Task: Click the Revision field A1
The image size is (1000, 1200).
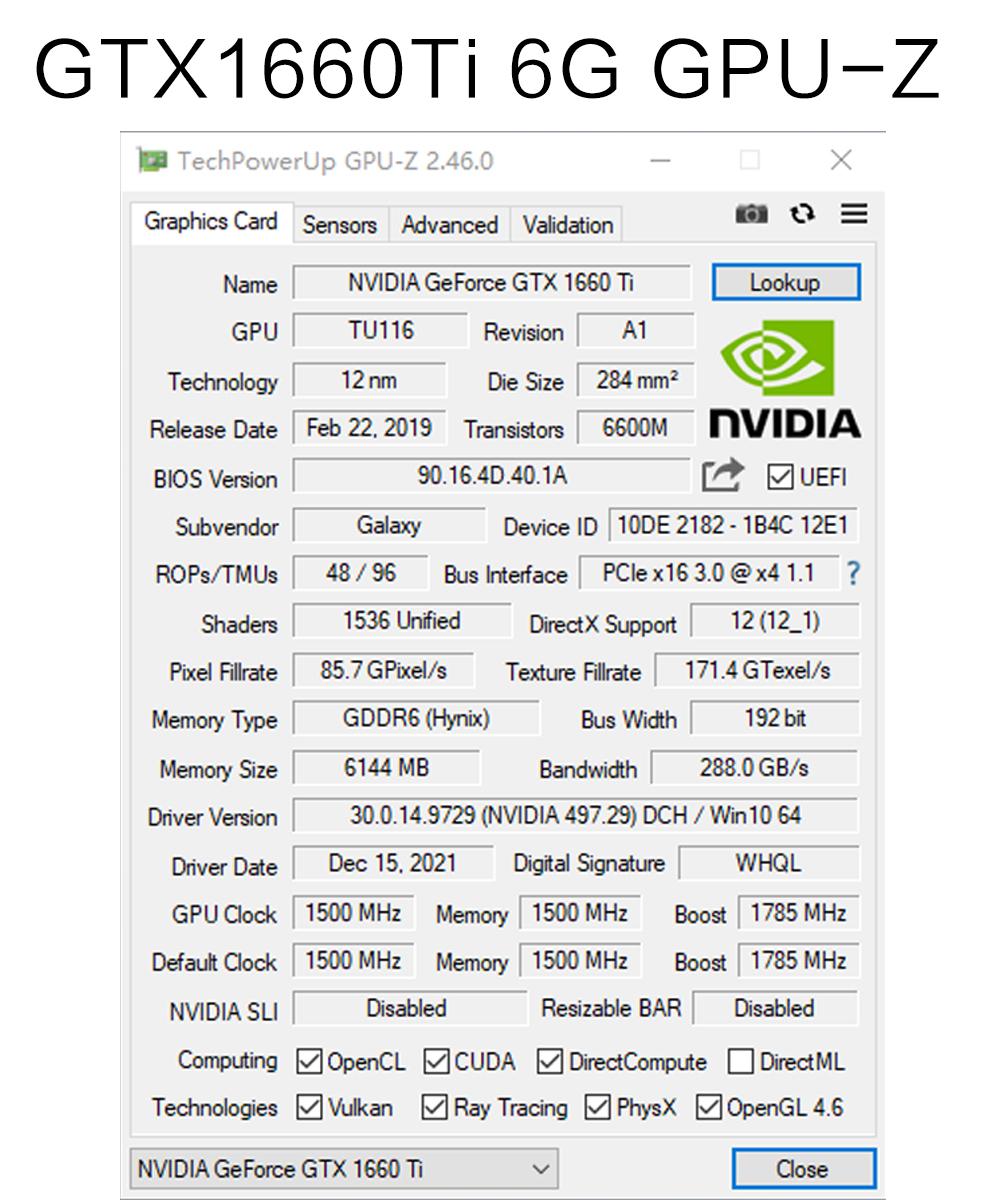Action: (636, 330)
